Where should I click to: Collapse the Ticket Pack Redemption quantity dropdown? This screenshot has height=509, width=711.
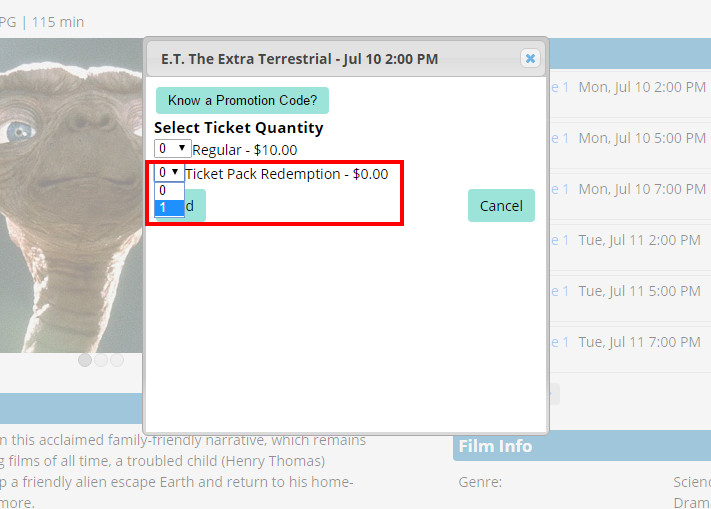click(168, 173)
